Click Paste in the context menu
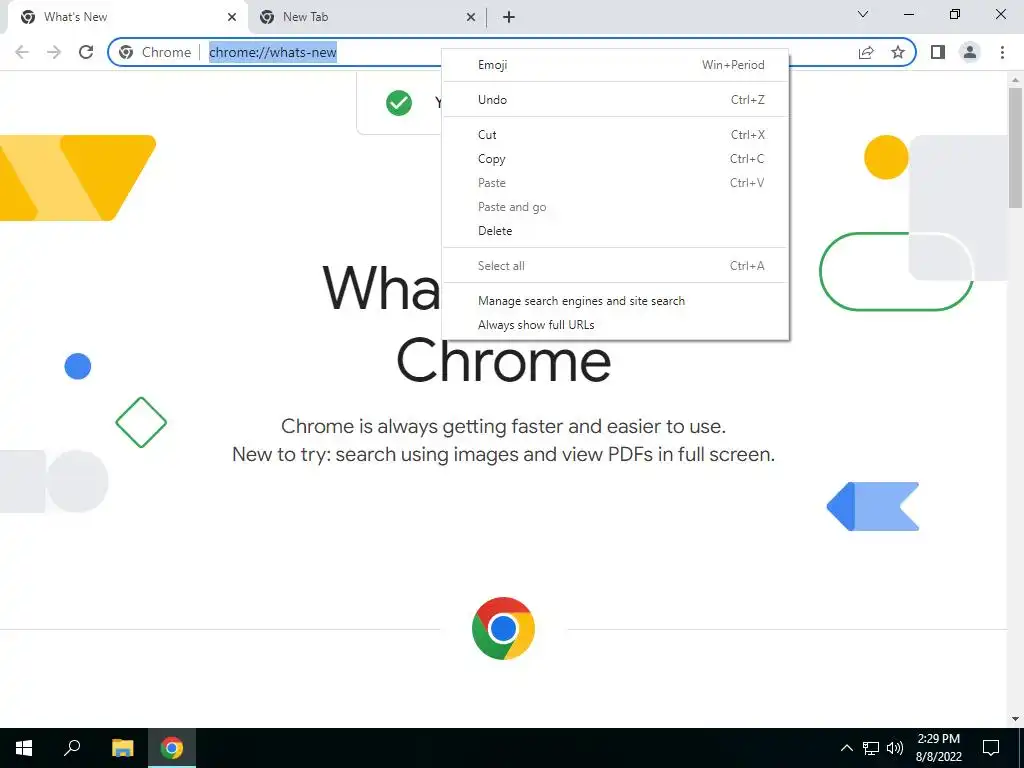This screenshot has height=768, width=1024. pos(615,183)
